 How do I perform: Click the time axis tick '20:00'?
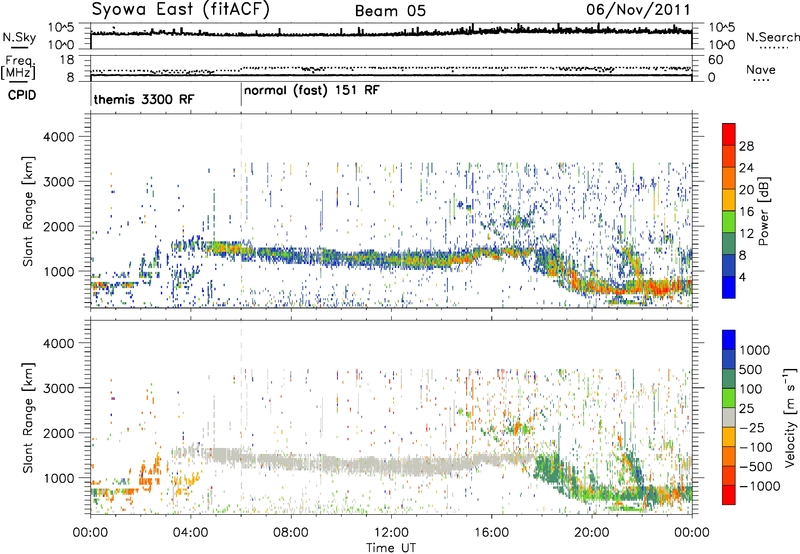[592, 533]
